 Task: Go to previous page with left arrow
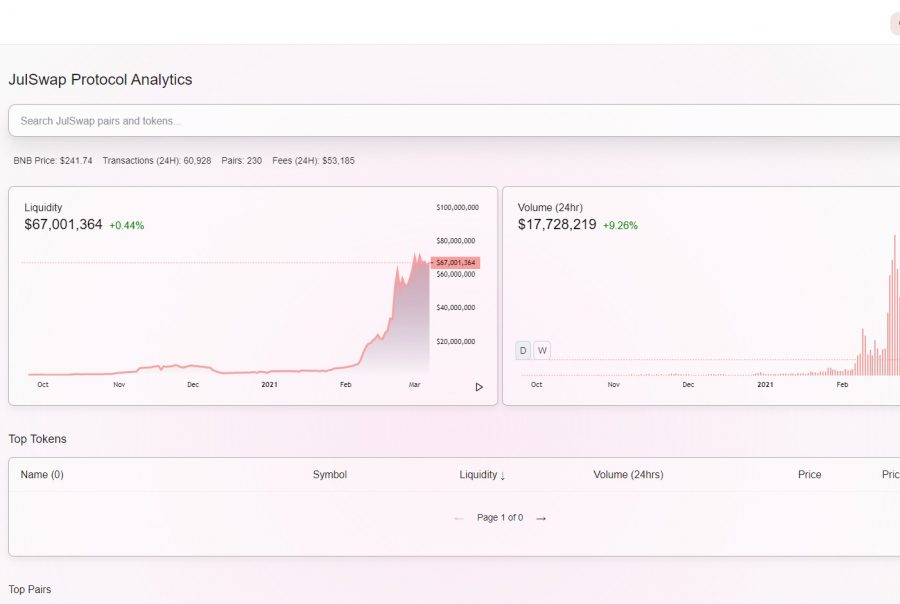coord(459,518)
